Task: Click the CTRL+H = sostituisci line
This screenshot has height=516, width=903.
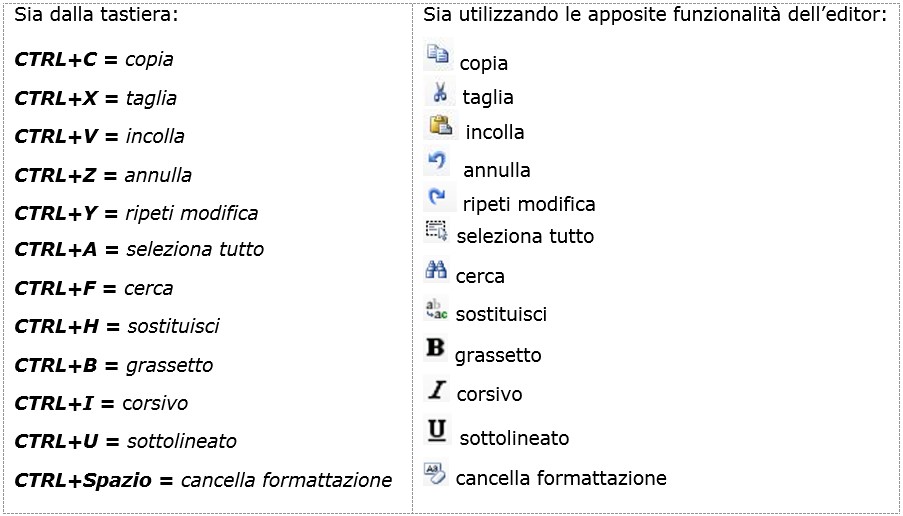Action: [x=117, y=326]
